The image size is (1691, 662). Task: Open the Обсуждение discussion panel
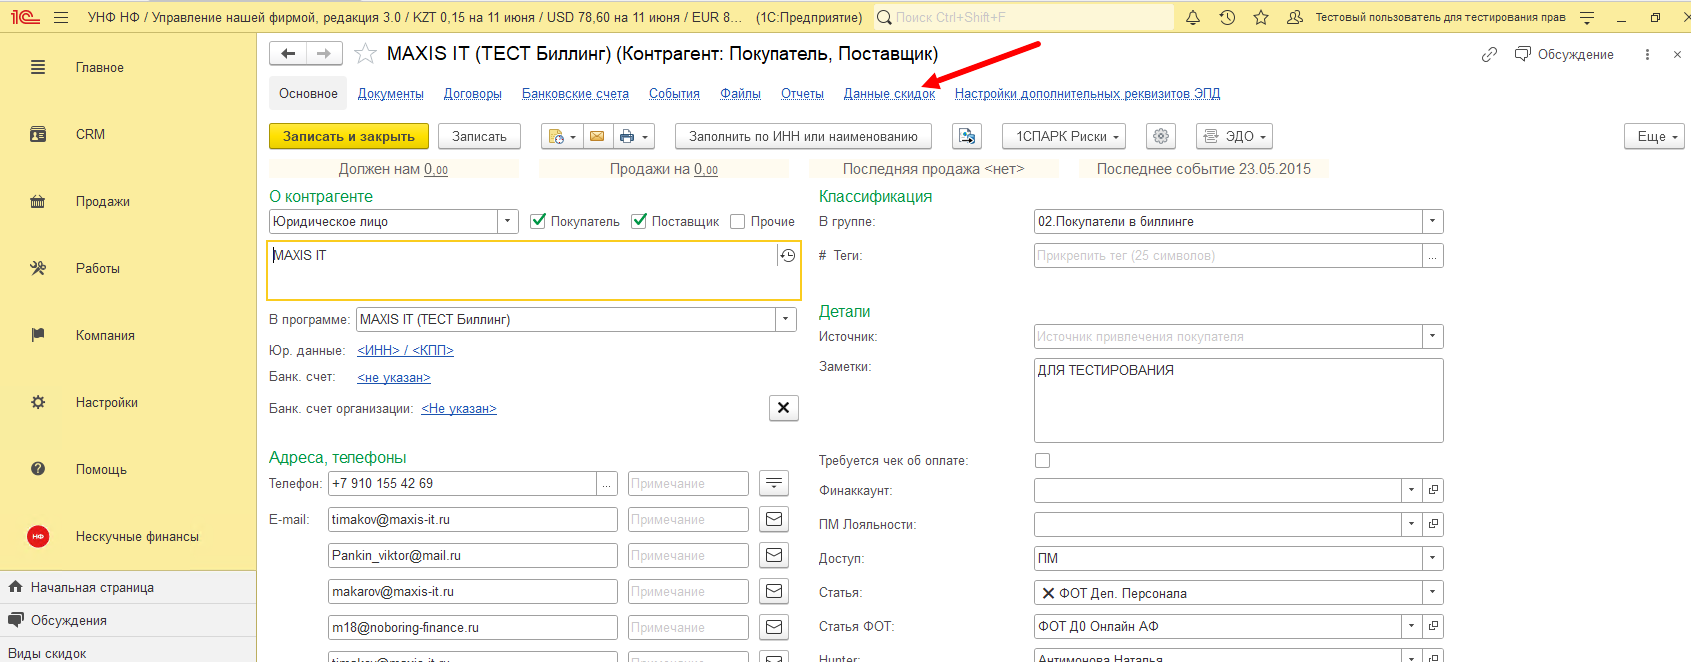tap(1565, 54)
